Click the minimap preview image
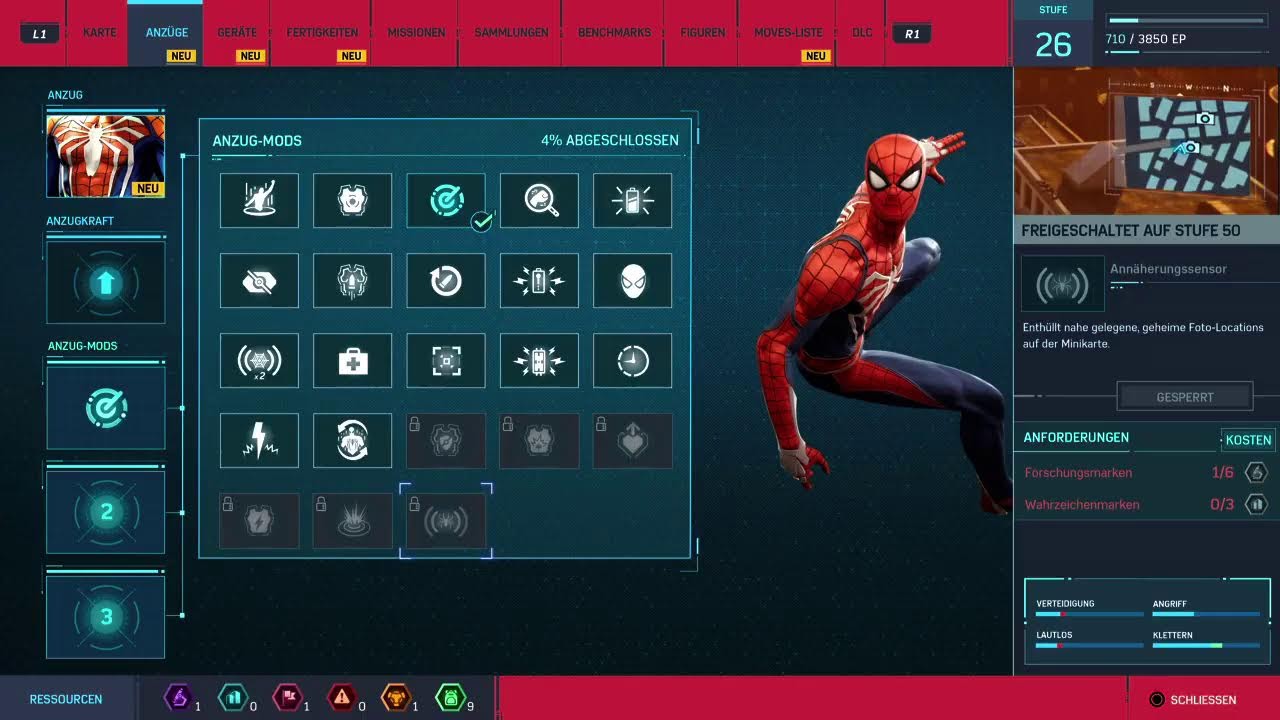Screen dimensions: 1280x720 [1147, 142]
